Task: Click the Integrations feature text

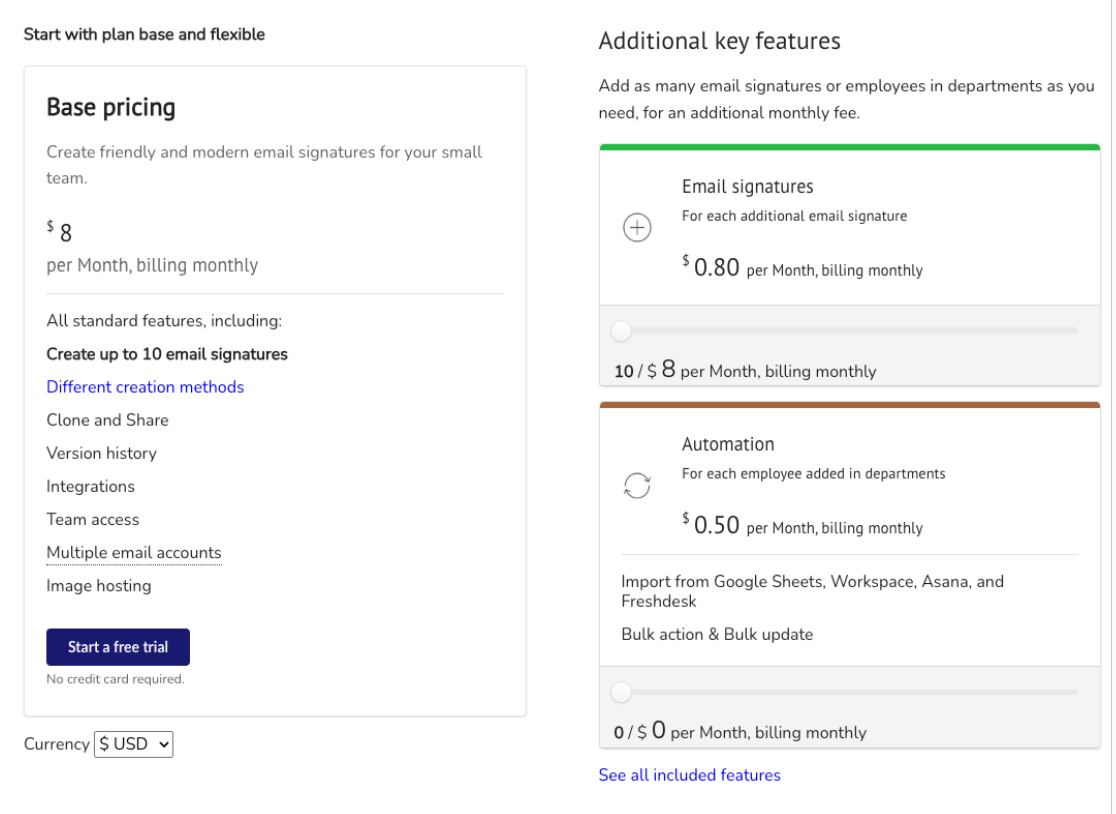Action: pos(90,487)
